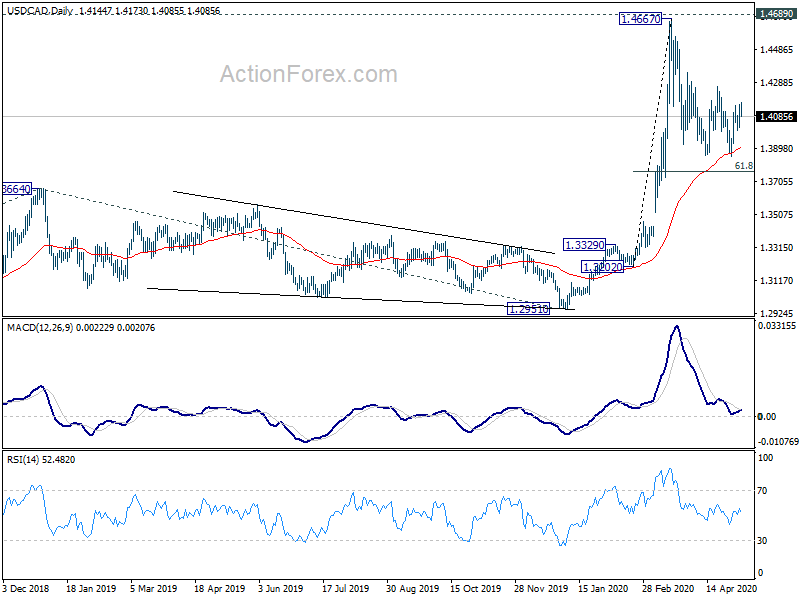Click the 1.44865 axis price label
This screenshot has width=800, height=600.
777,49
